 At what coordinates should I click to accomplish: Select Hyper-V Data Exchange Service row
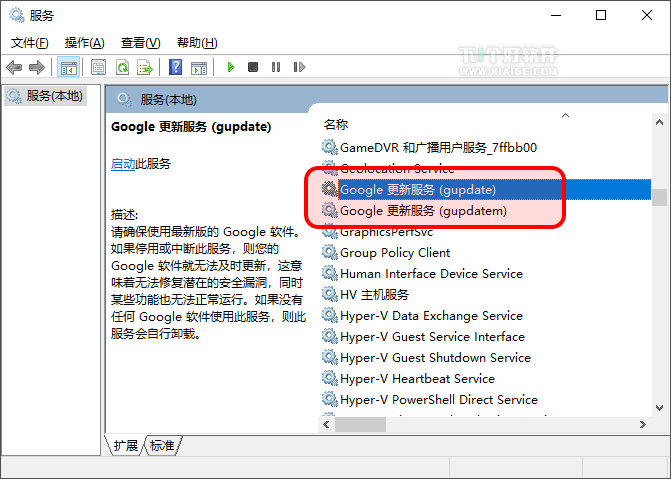point(486,315)
